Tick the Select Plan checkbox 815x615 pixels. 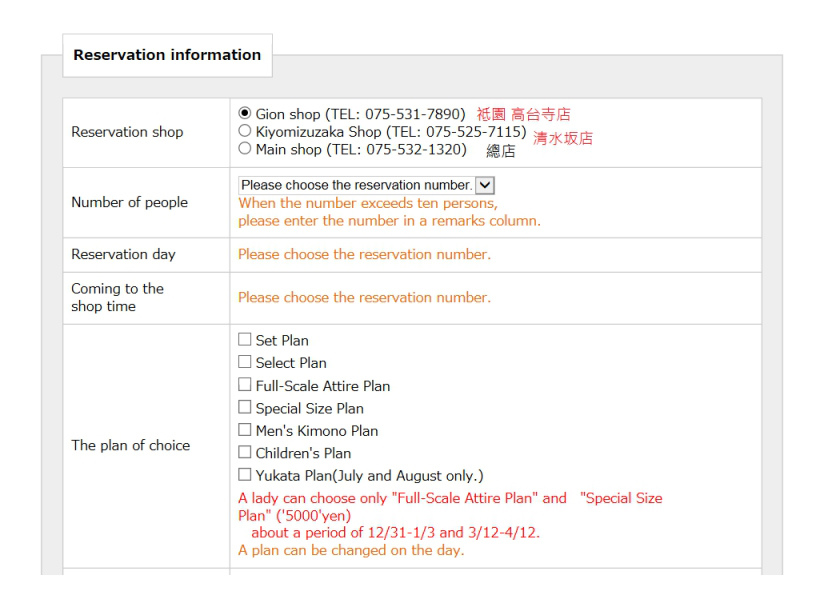coord(244,362)
